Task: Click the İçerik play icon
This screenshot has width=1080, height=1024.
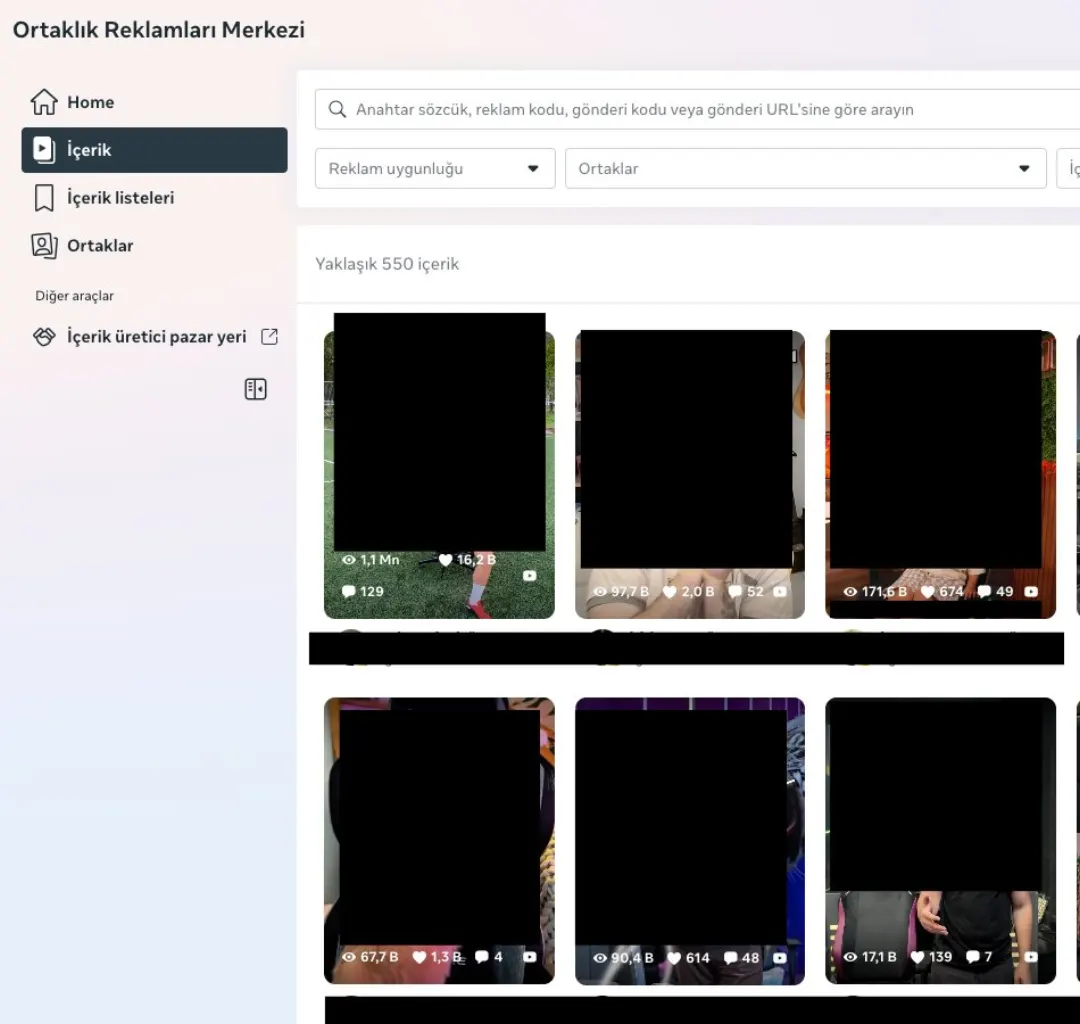Action: click(x=44, y=149)
